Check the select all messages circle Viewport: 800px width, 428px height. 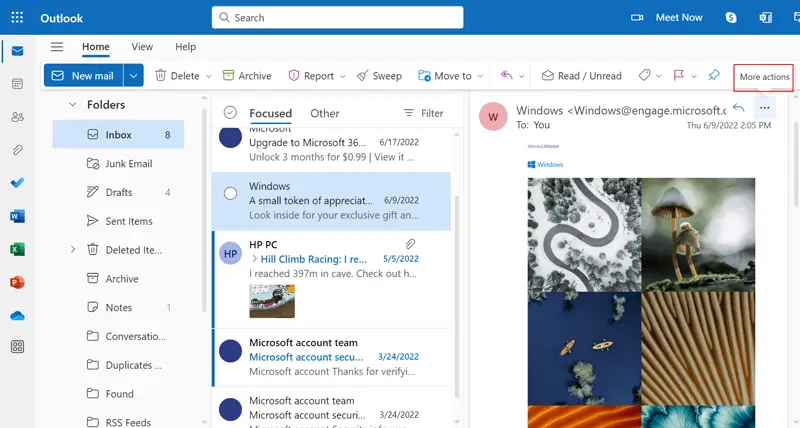tap(230, 113)
